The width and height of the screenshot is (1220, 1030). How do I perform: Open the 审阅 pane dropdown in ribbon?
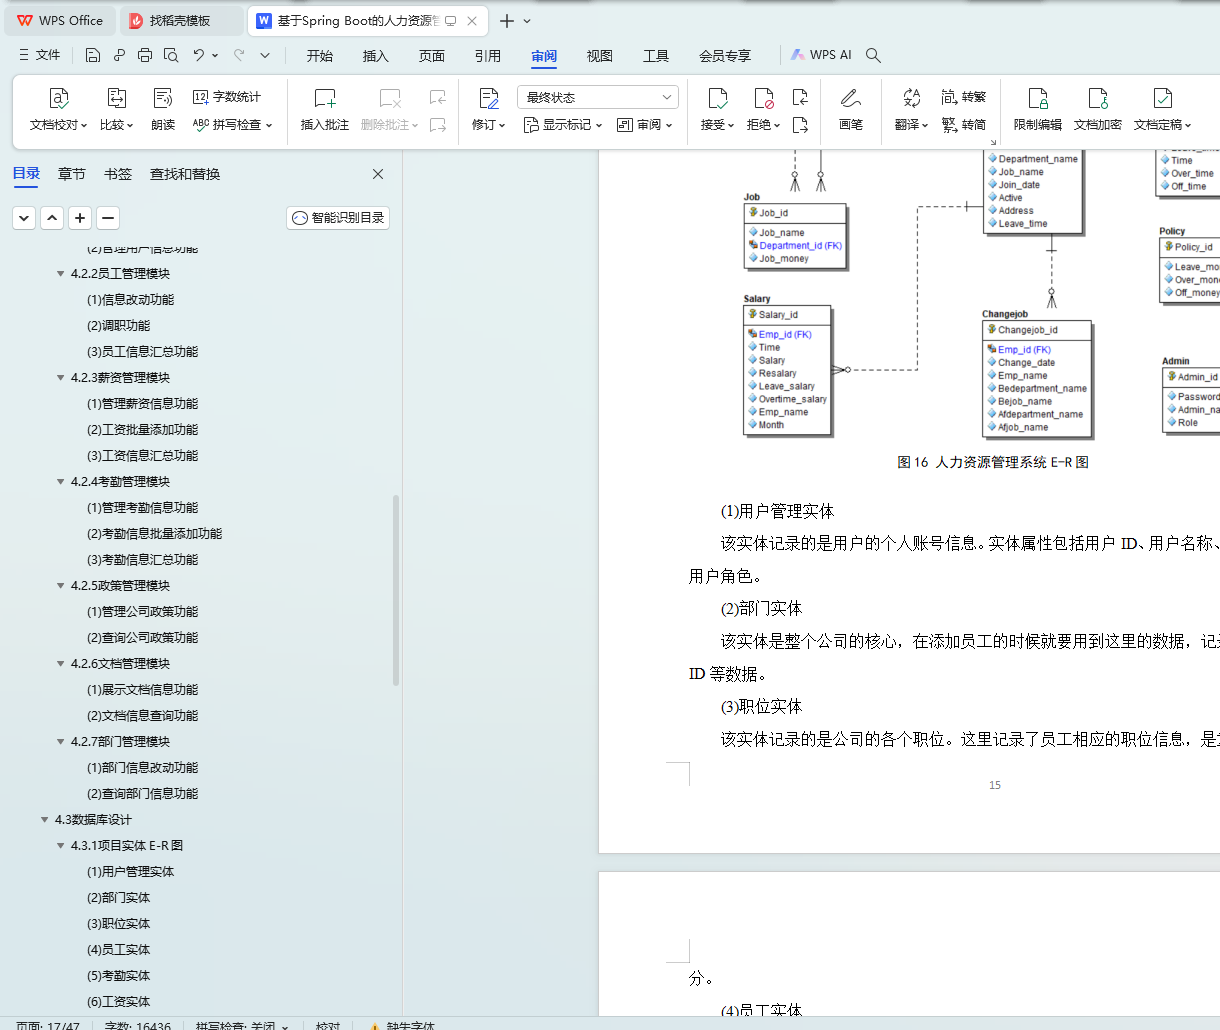point(645,125)
